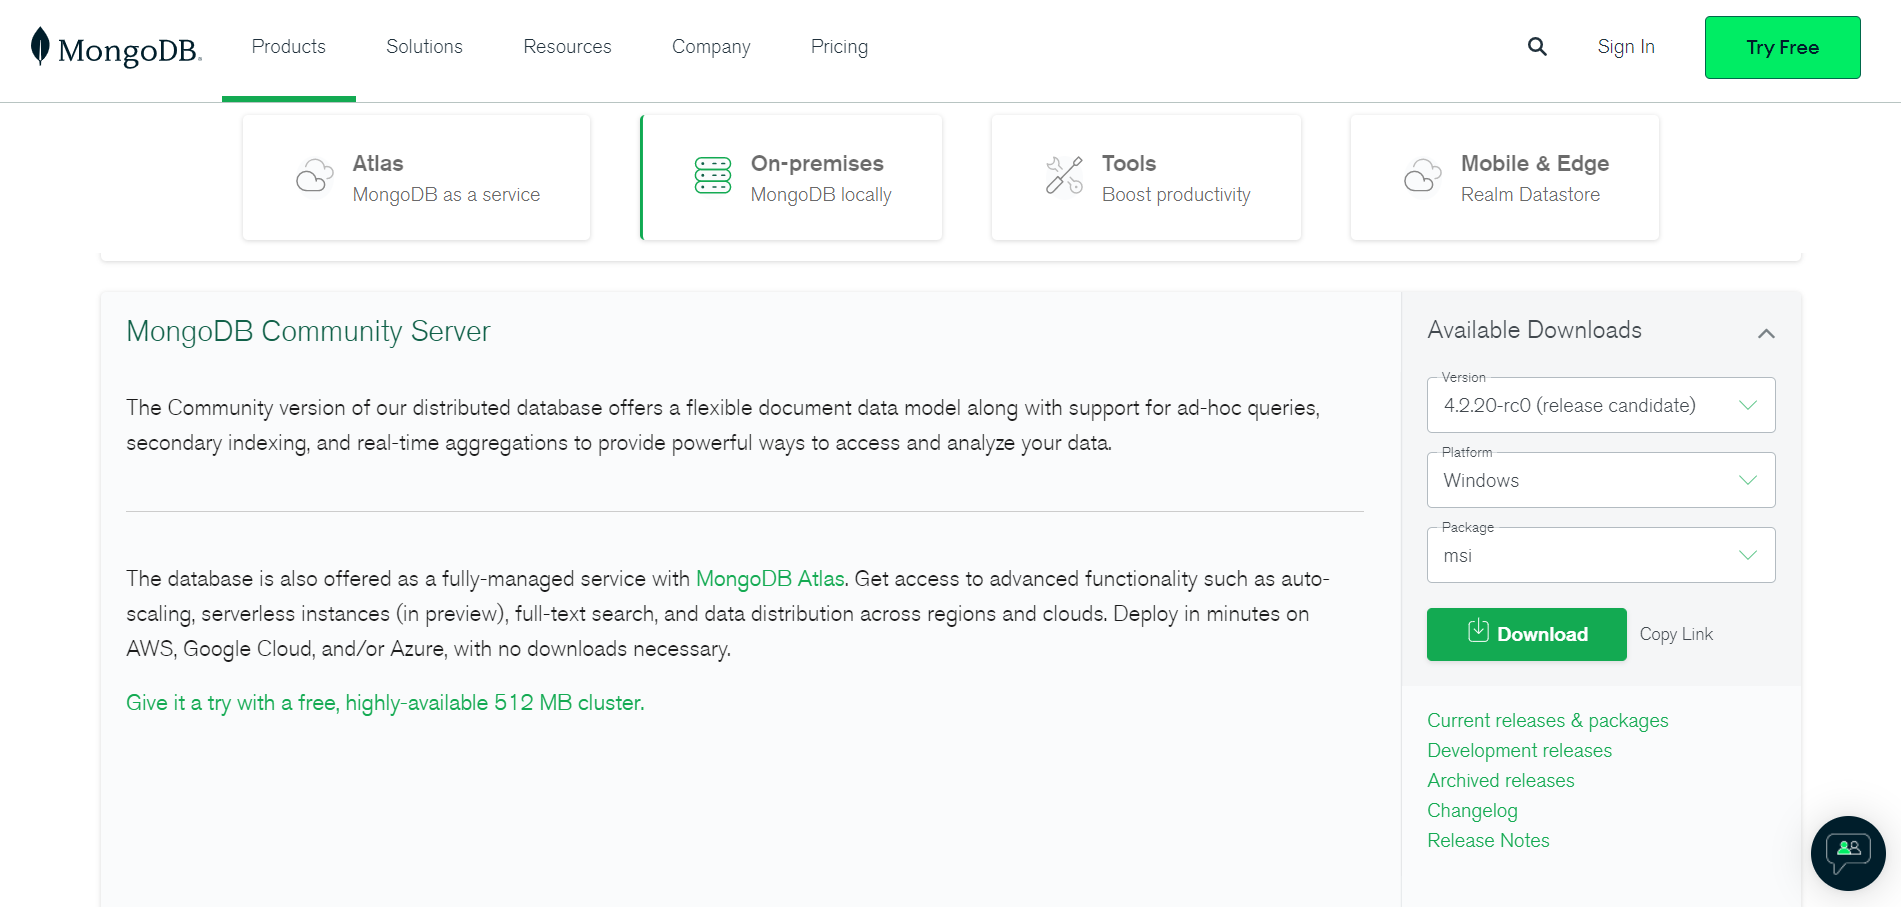The width and height of the screenshot is (1901, 907).
Task: Collapse the Available Downloads panel chevron
Action: (1766, 333)
